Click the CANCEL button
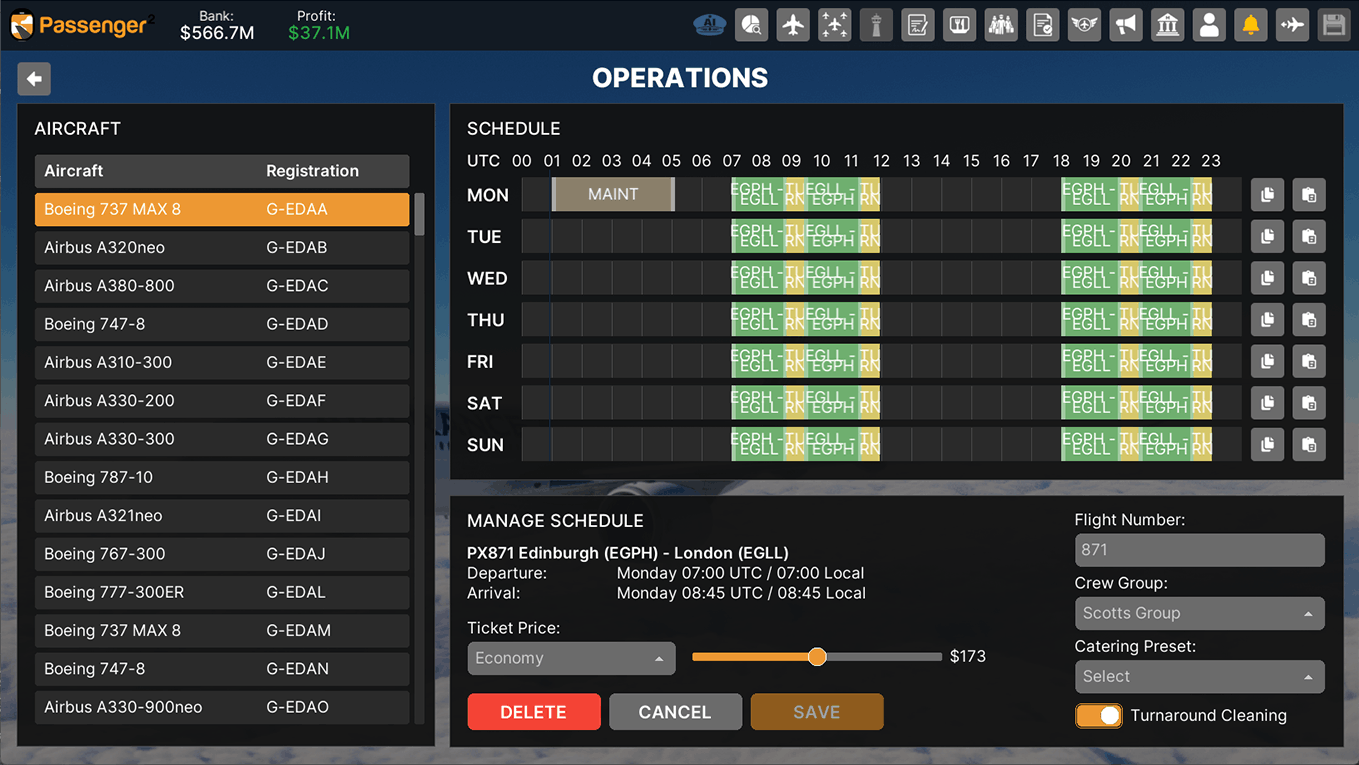 (x=675, y=712)
